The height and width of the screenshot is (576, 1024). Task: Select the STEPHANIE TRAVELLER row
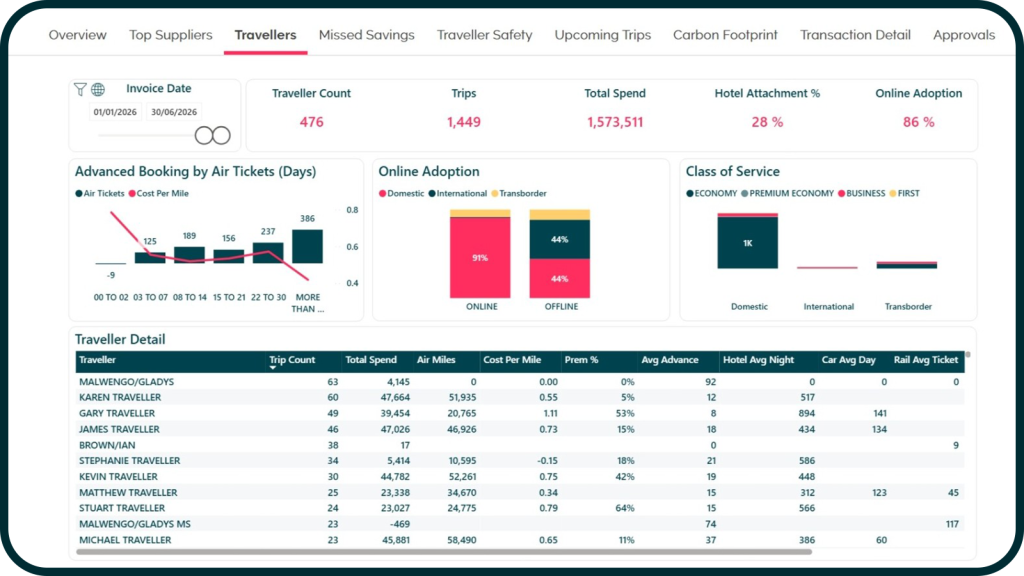point(520,460)
